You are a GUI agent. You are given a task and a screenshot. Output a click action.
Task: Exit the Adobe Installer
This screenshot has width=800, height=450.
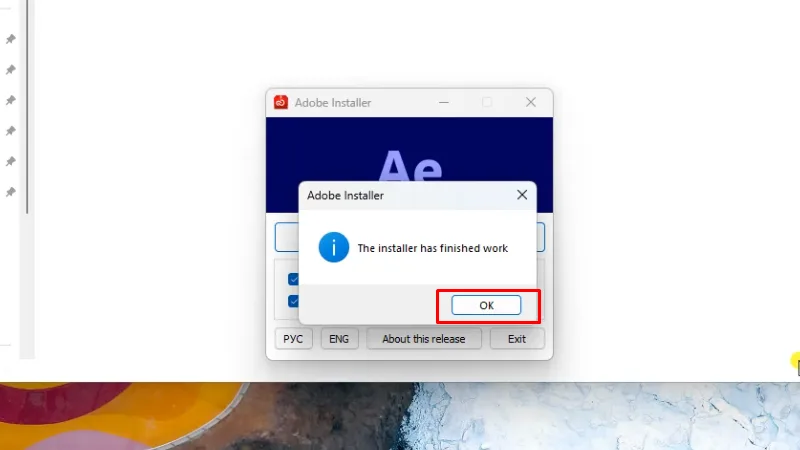click(x=517, y=339)
